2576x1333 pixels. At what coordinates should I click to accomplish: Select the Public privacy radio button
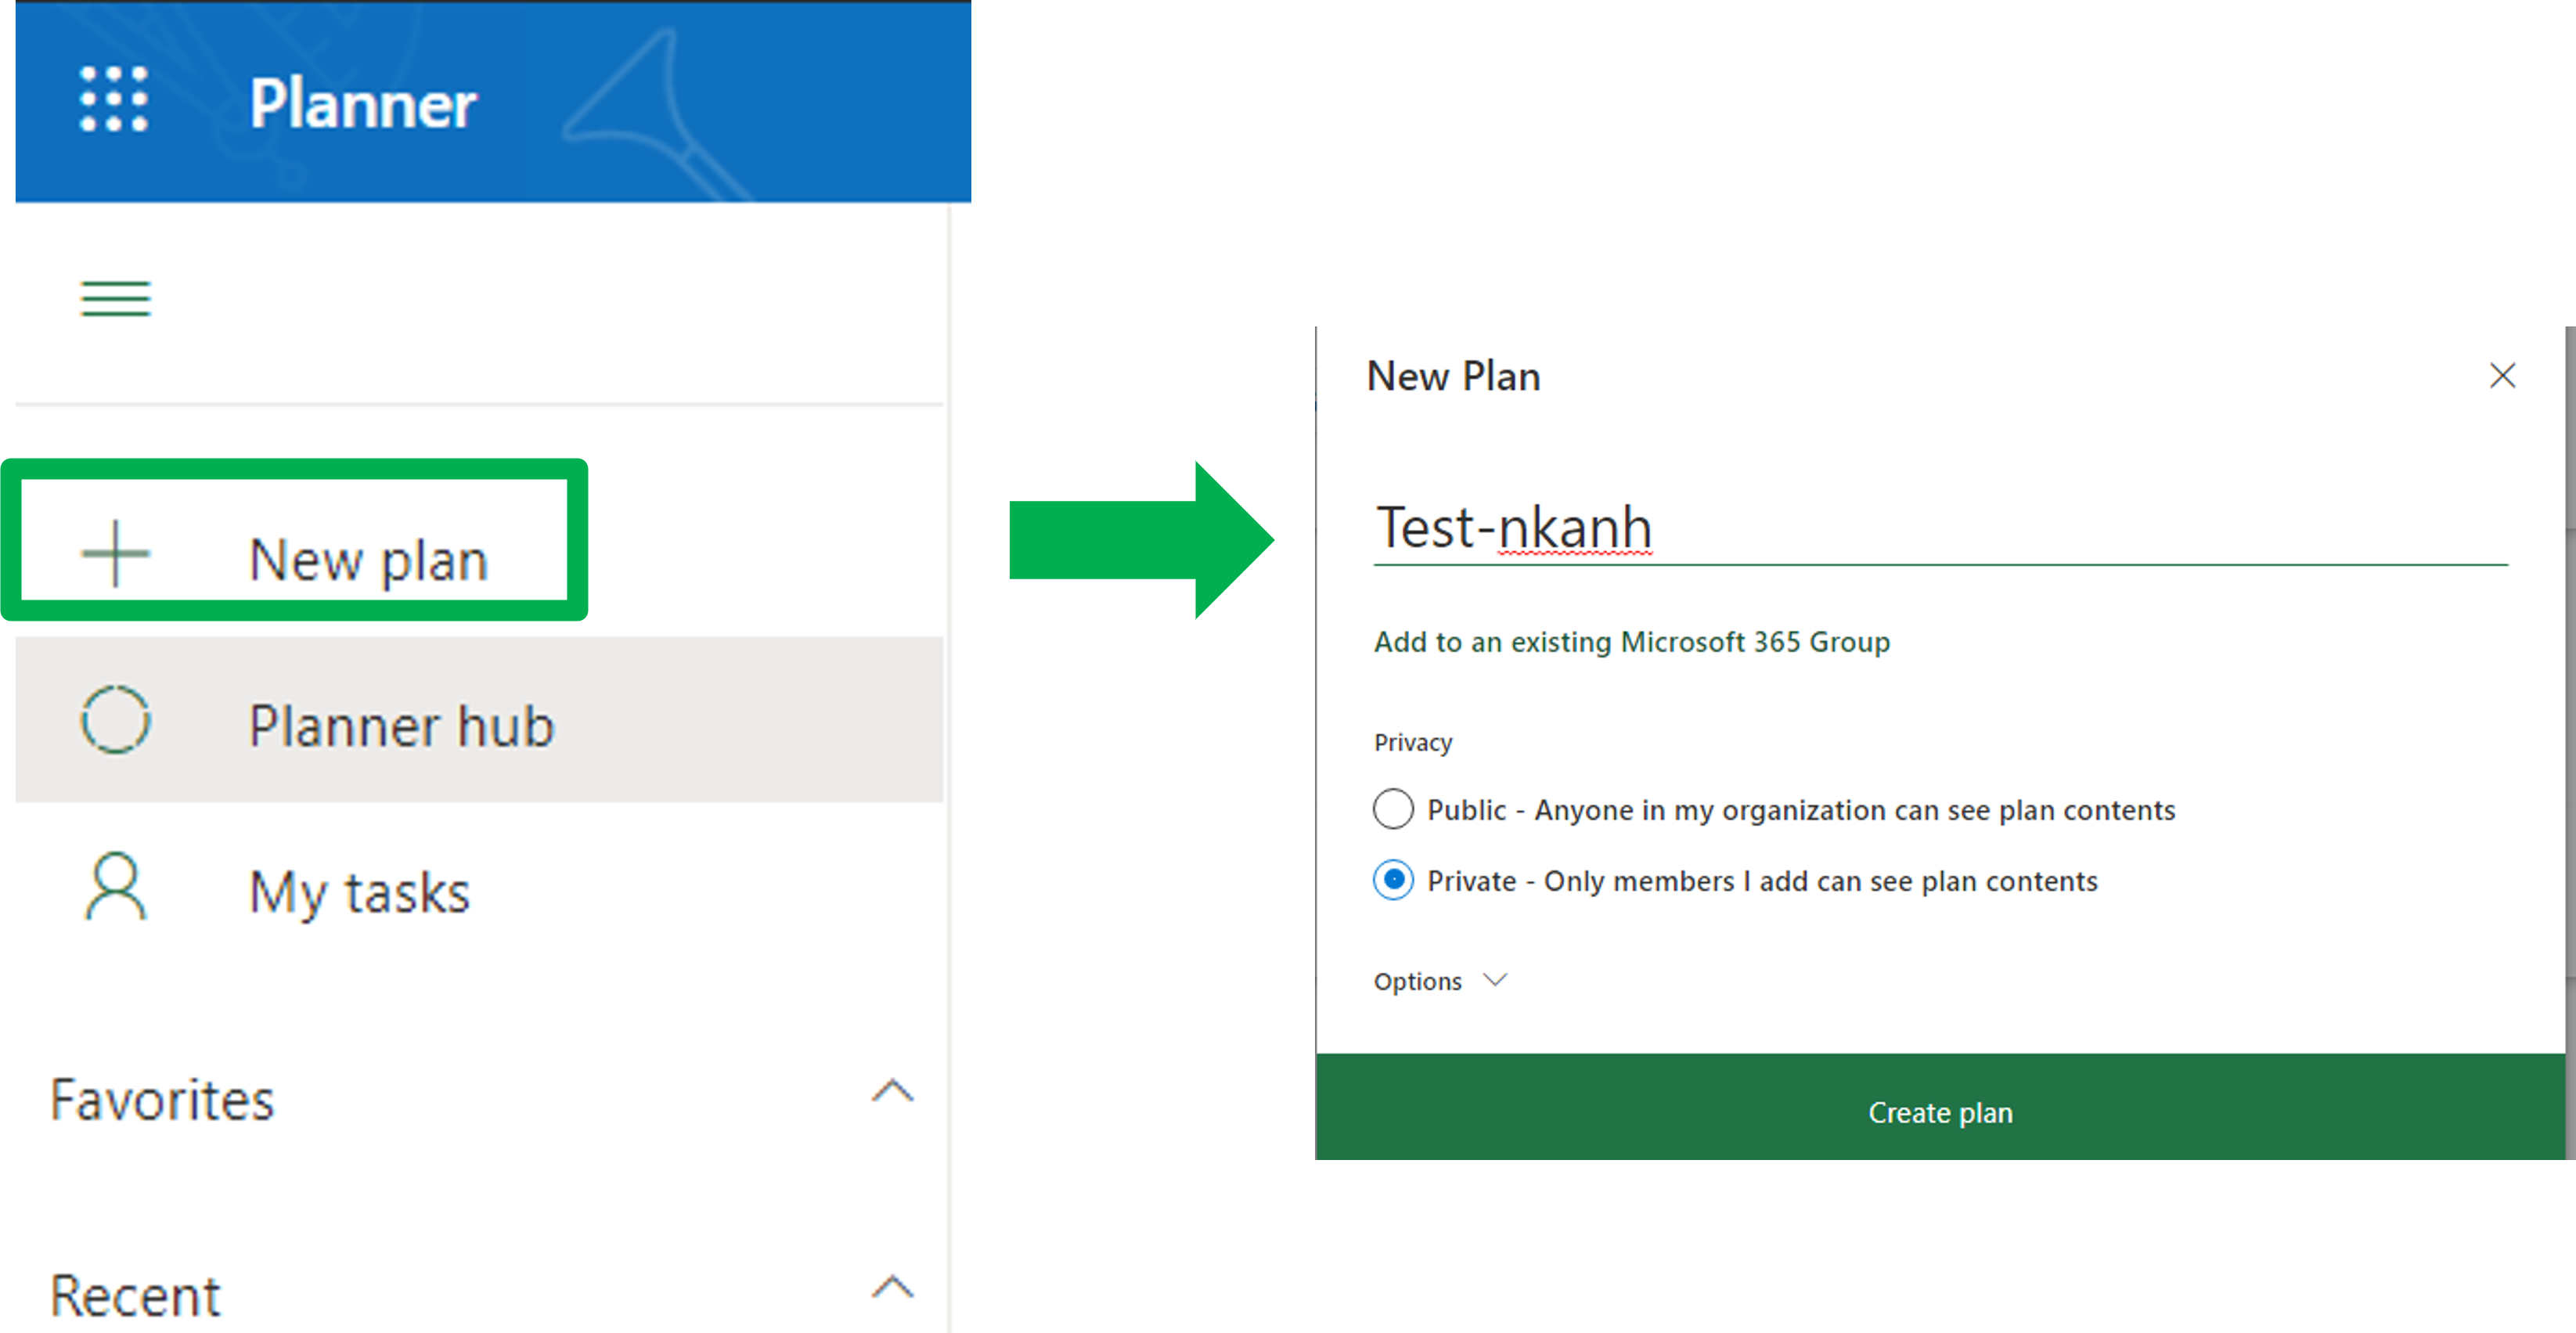click(1393, 809)
